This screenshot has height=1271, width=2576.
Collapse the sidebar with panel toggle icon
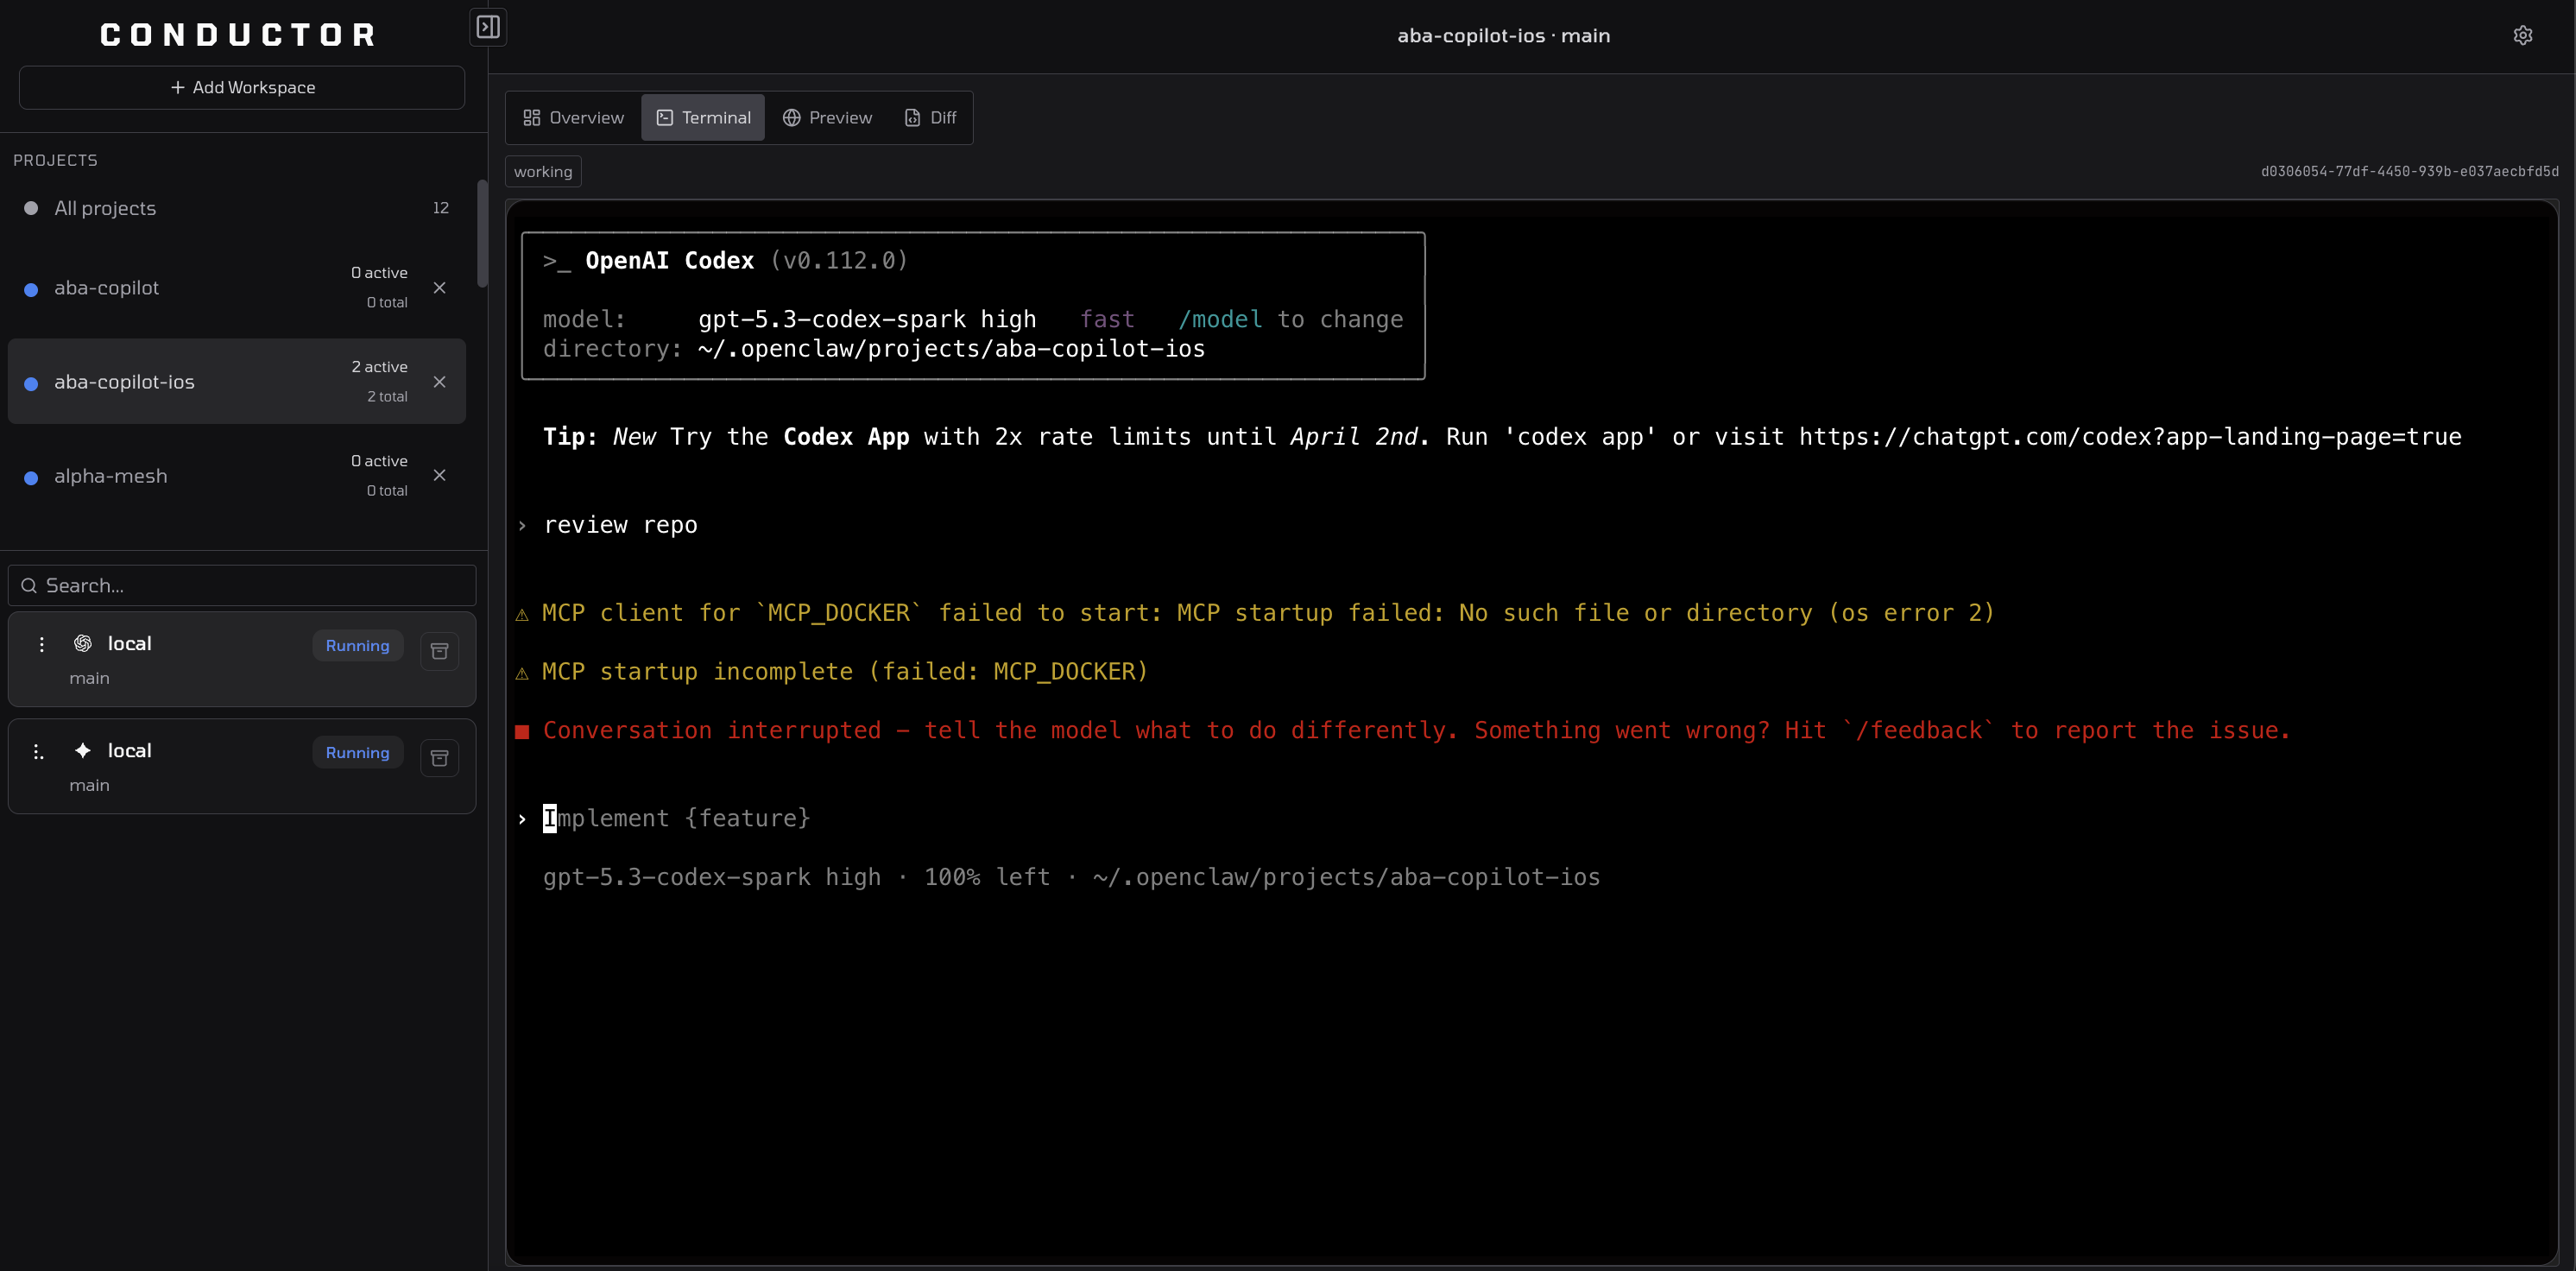pos(488,27)
